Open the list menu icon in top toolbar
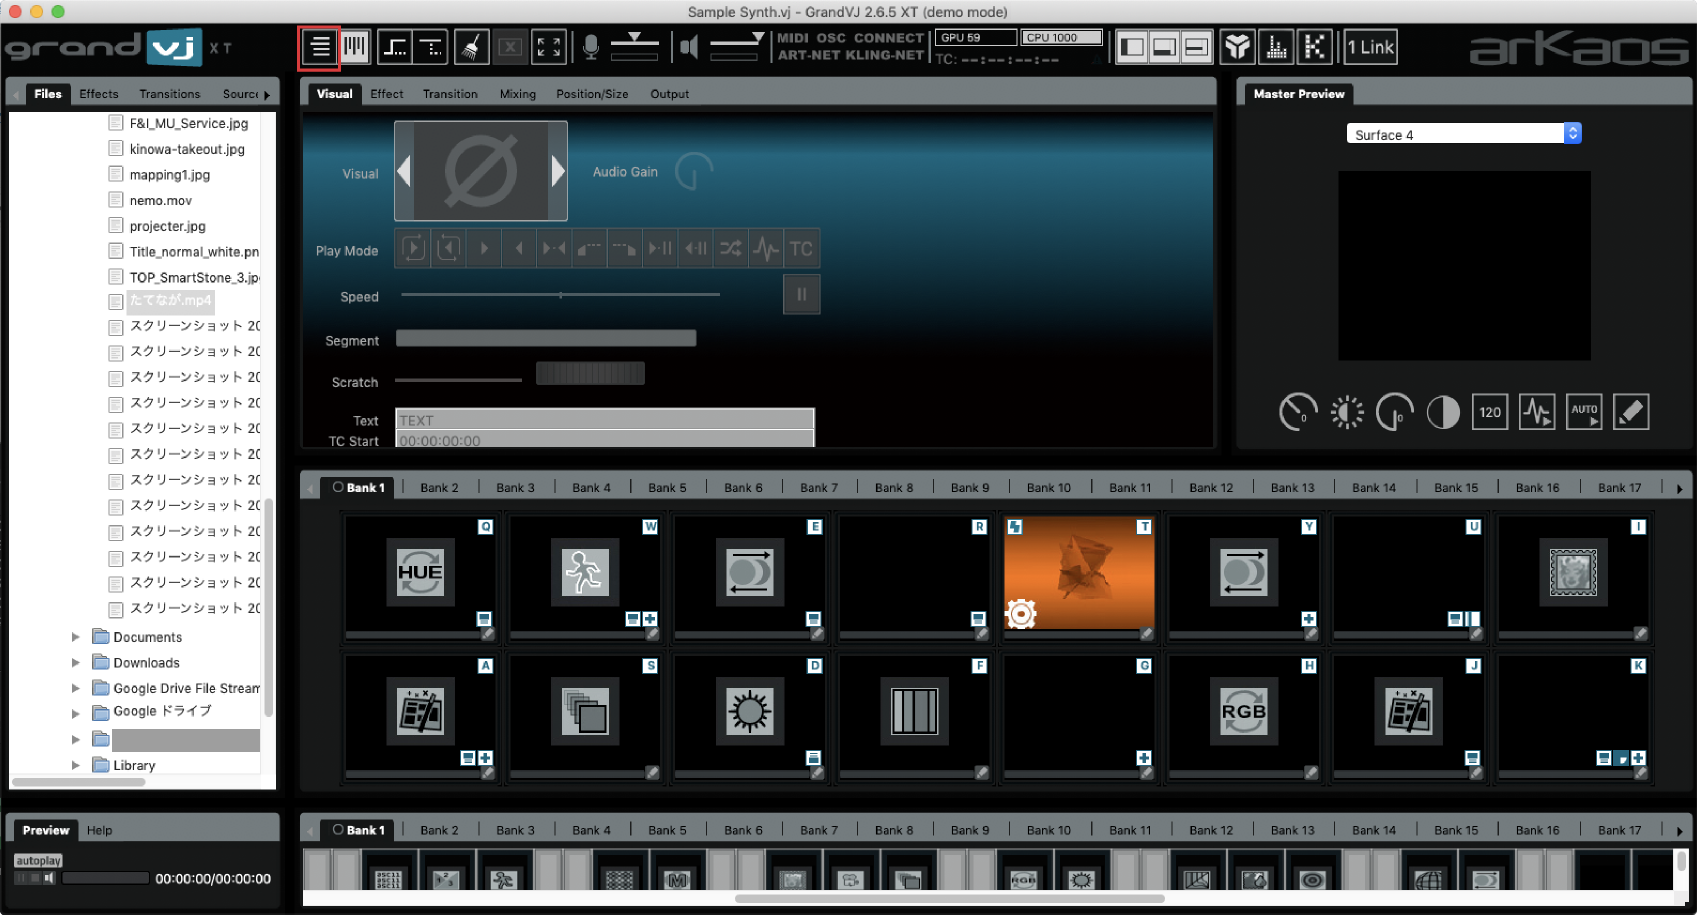 (x=319, y=47)
